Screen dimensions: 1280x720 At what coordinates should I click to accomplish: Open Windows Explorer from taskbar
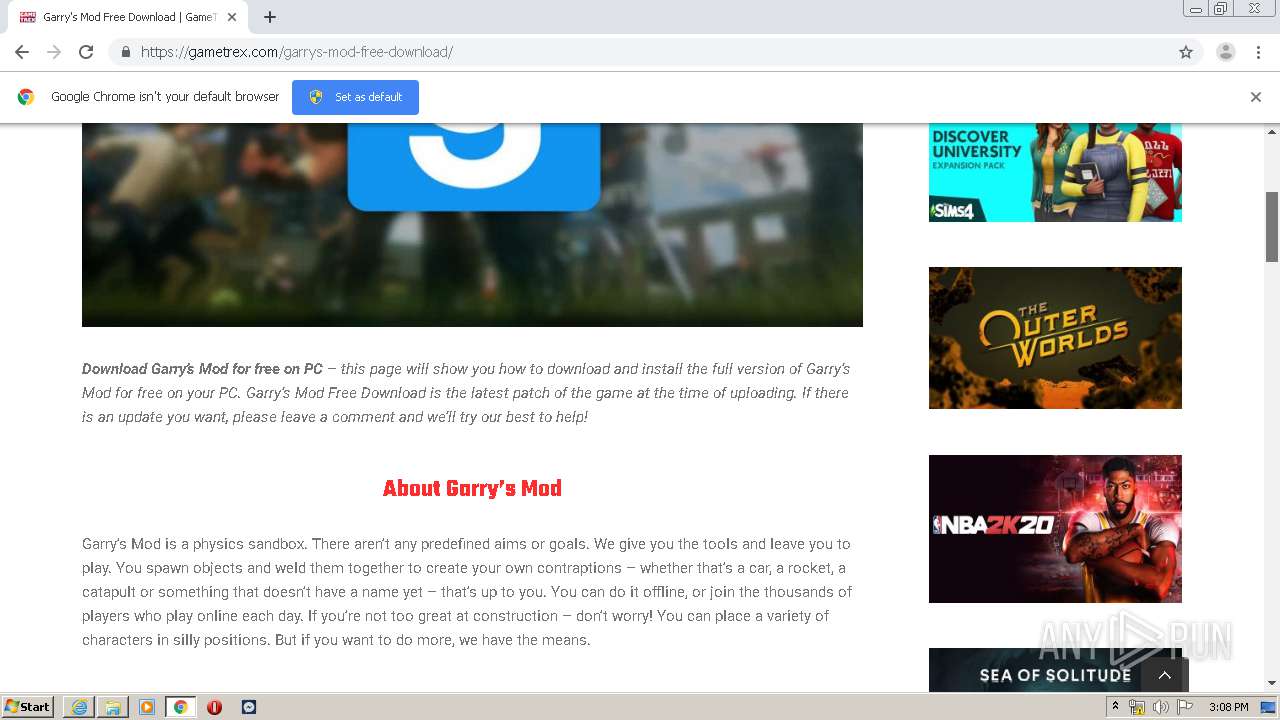point(113,707)
